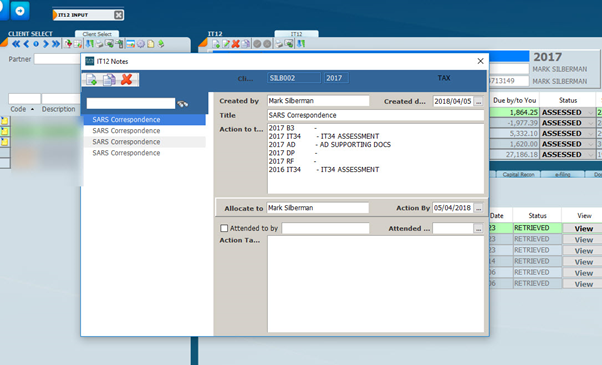Select the highlighted SARS Correspondence note
Image resolution: width=602 pixels, height=365 pixels.
click(145, 120)
